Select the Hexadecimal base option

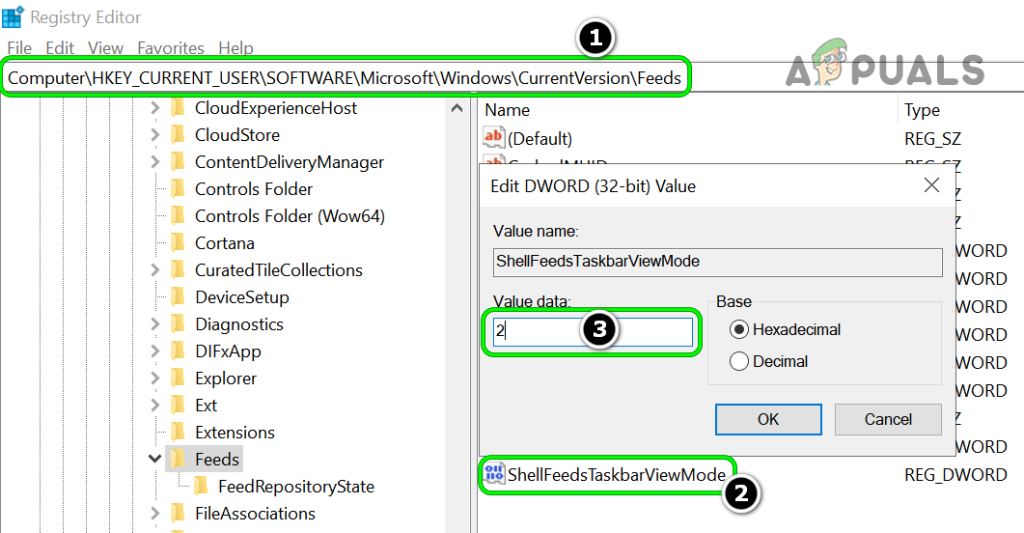(740, 329)
